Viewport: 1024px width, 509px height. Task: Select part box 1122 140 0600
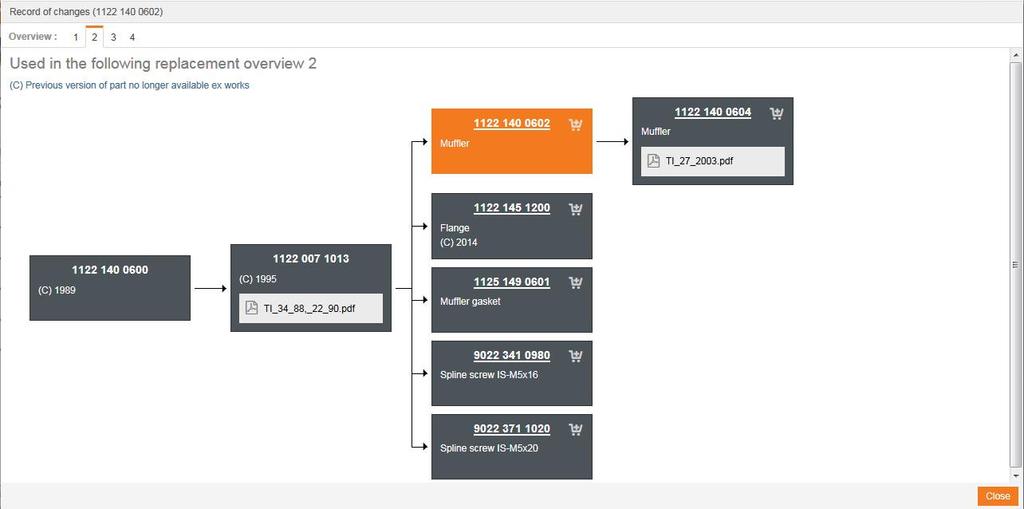(x=110, y=288)
